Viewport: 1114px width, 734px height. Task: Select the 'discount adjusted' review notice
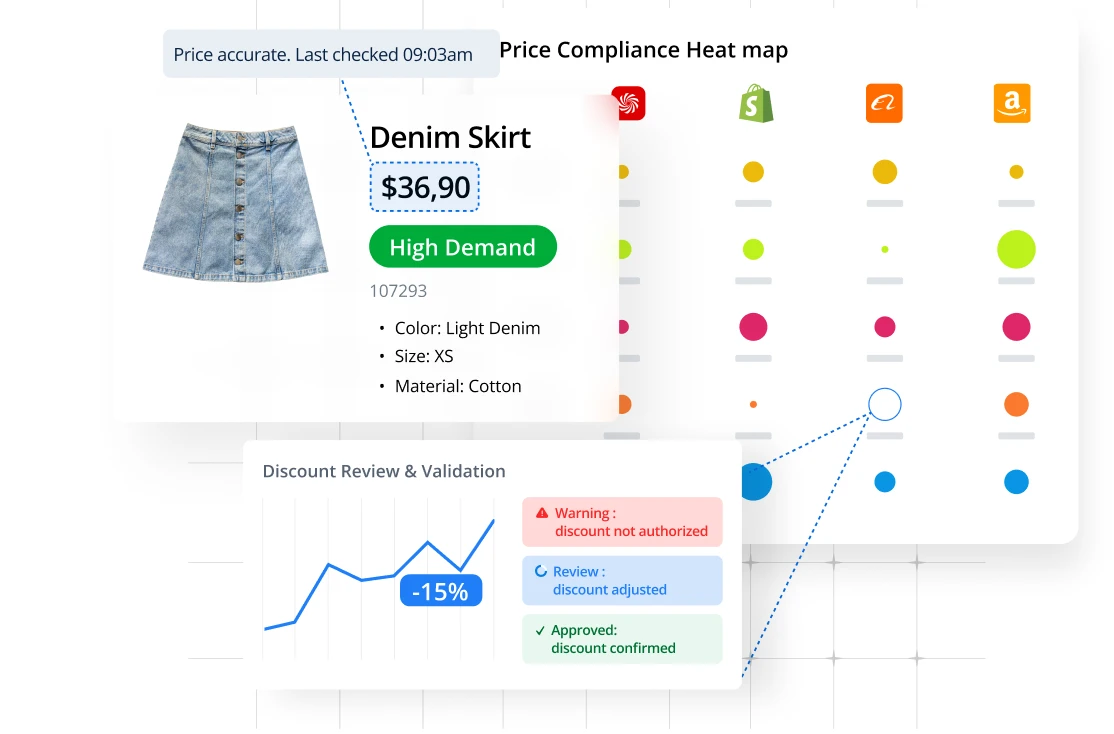pyautogui.click(x=622, y=580)
